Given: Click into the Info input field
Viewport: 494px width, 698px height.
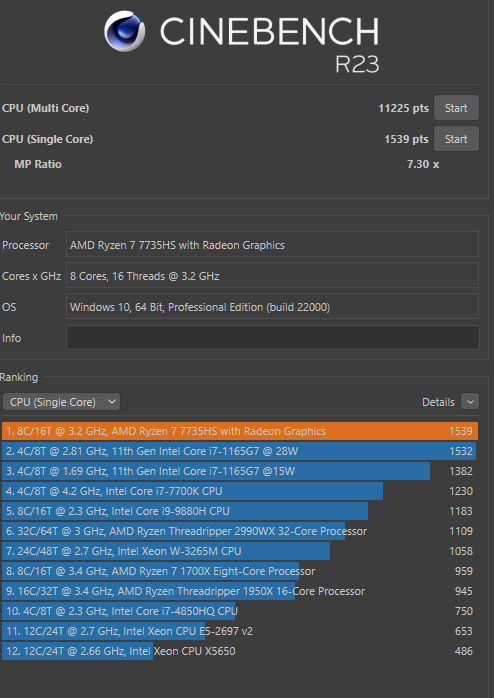Looking at the screenshot, I should click(272, 338).
